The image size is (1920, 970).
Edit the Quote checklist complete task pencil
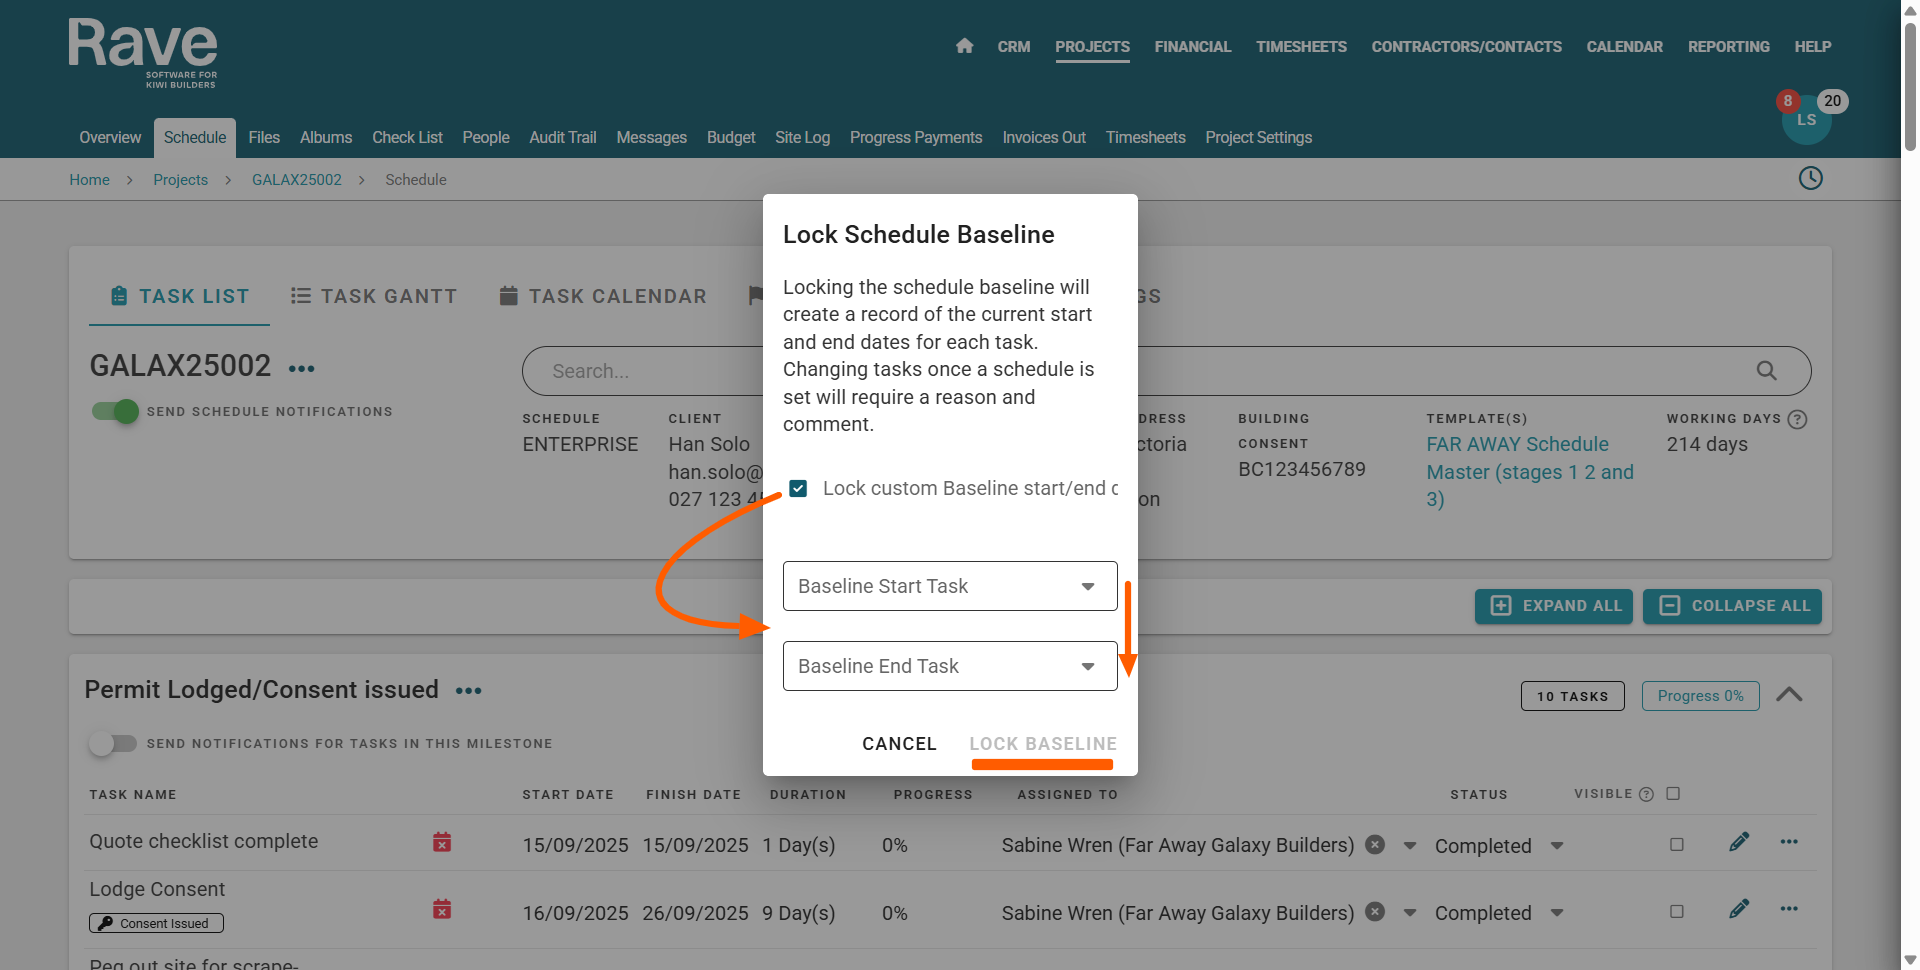pyautogui.click(x=1739, y=842)
